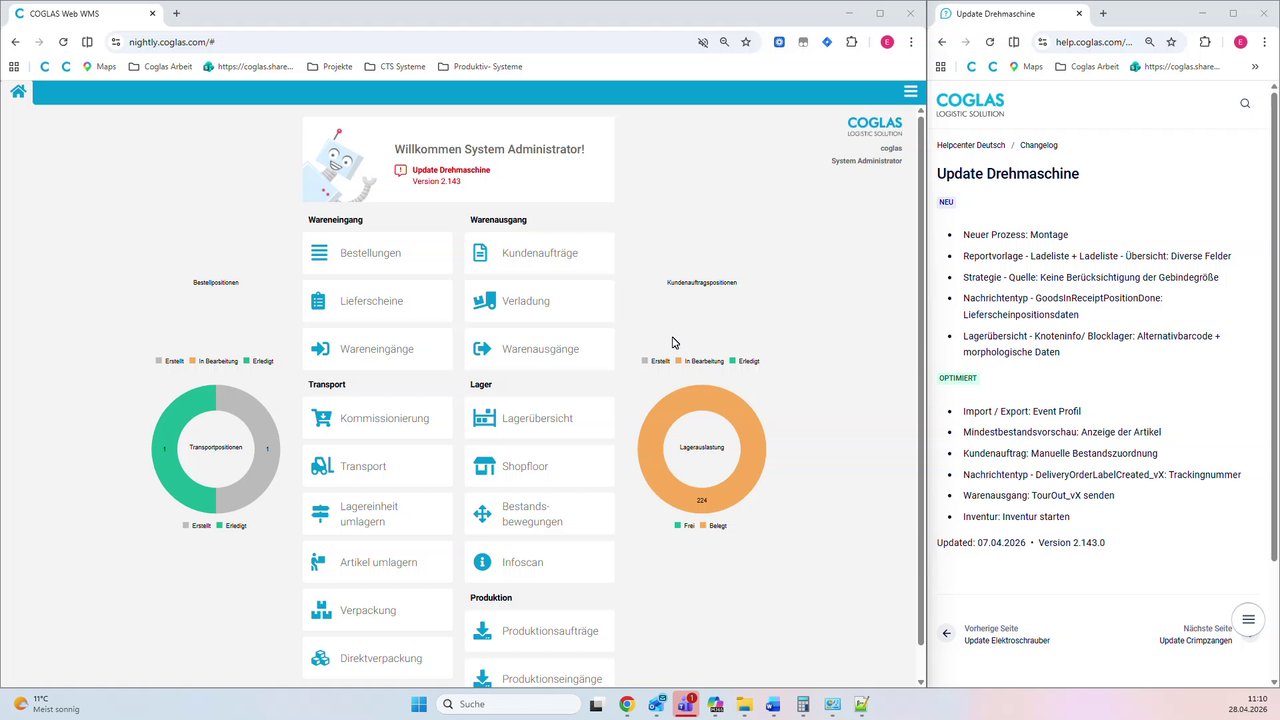
Task: Open the Transport forklift tile
Action: 377,466
